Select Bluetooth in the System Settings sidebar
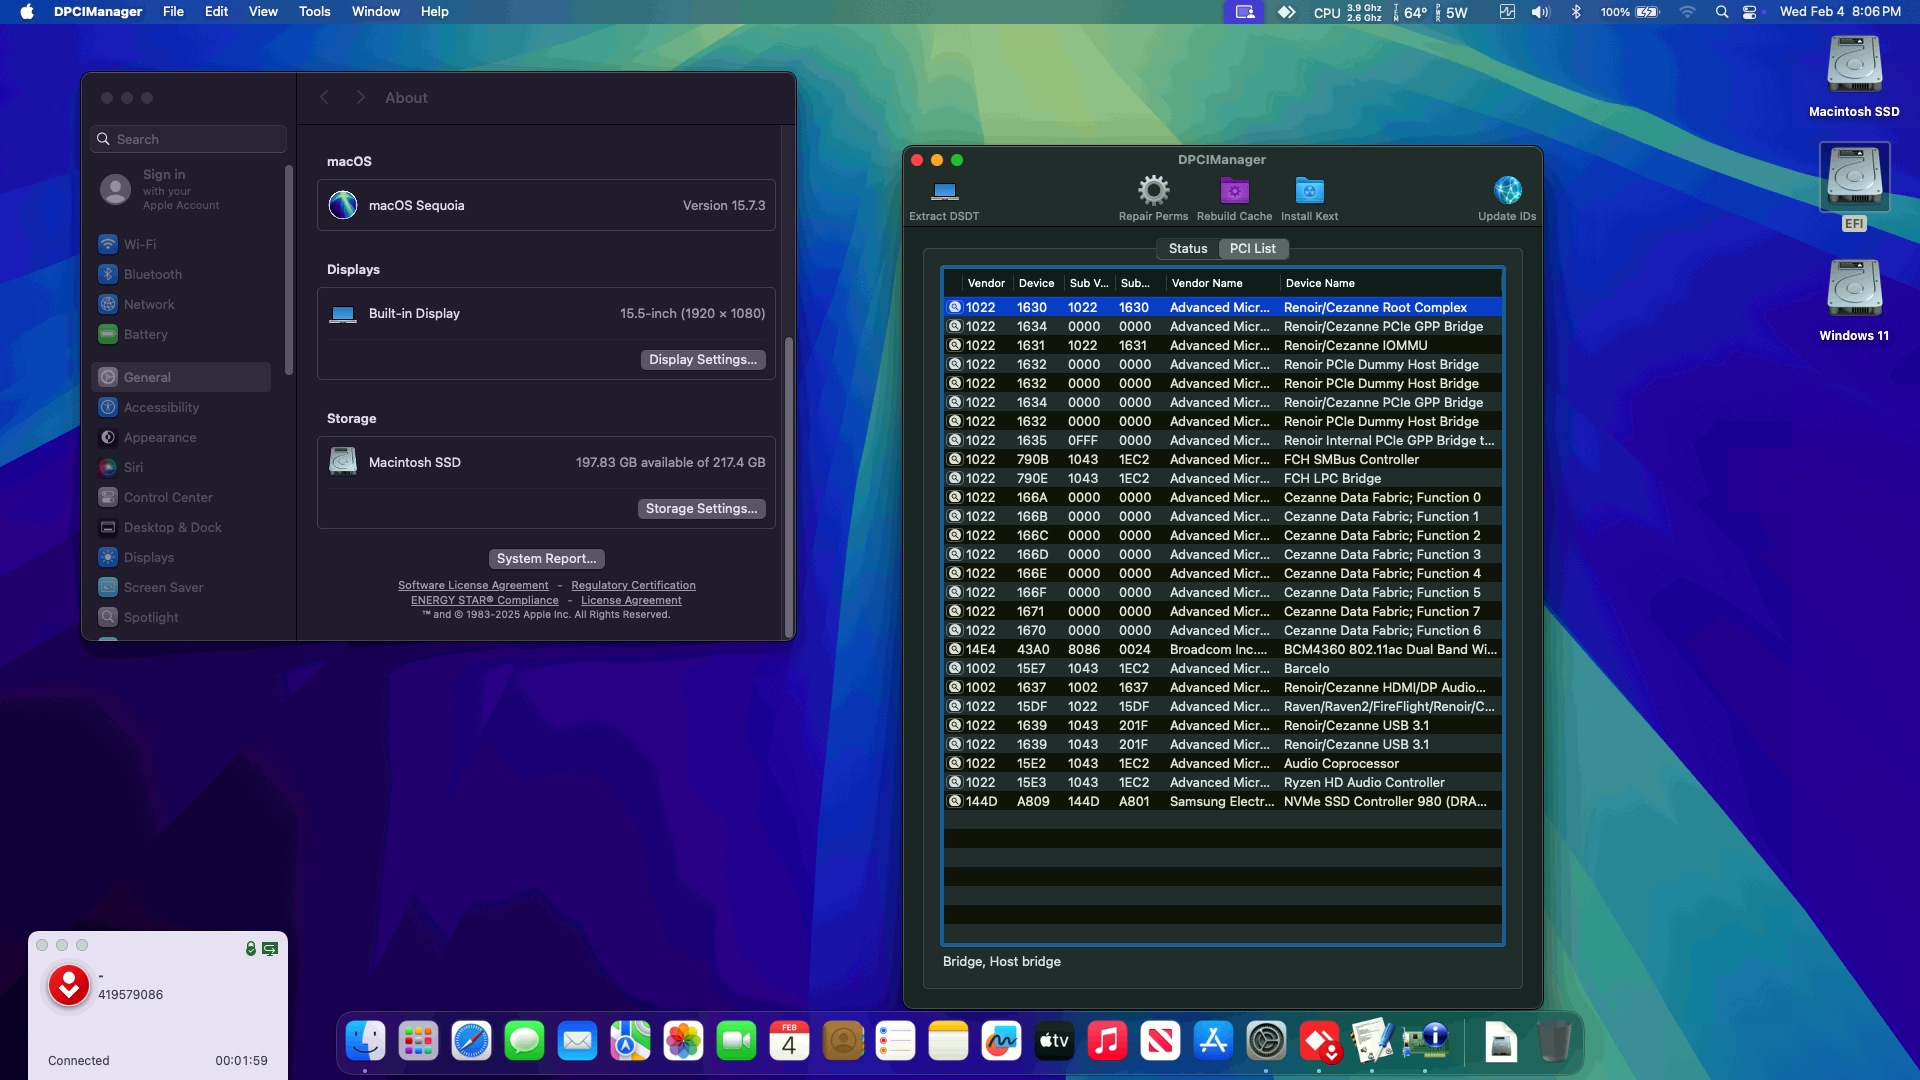The width and height of the screenshot is (1920, 1080). pos(180,274)
